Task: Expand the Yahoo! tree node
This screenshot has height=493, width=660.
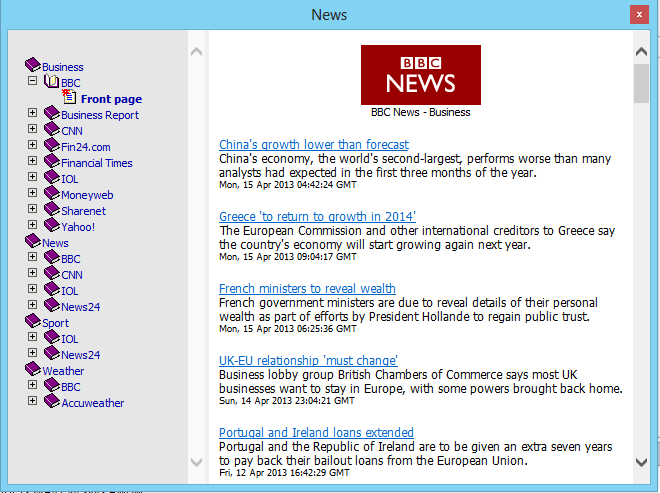Action: 33,225
